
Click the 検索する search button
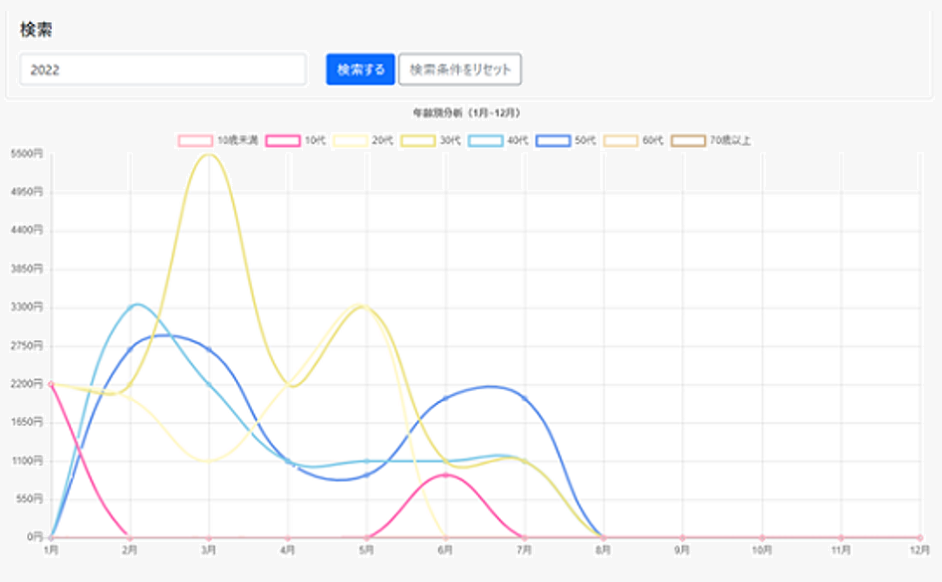360,70
